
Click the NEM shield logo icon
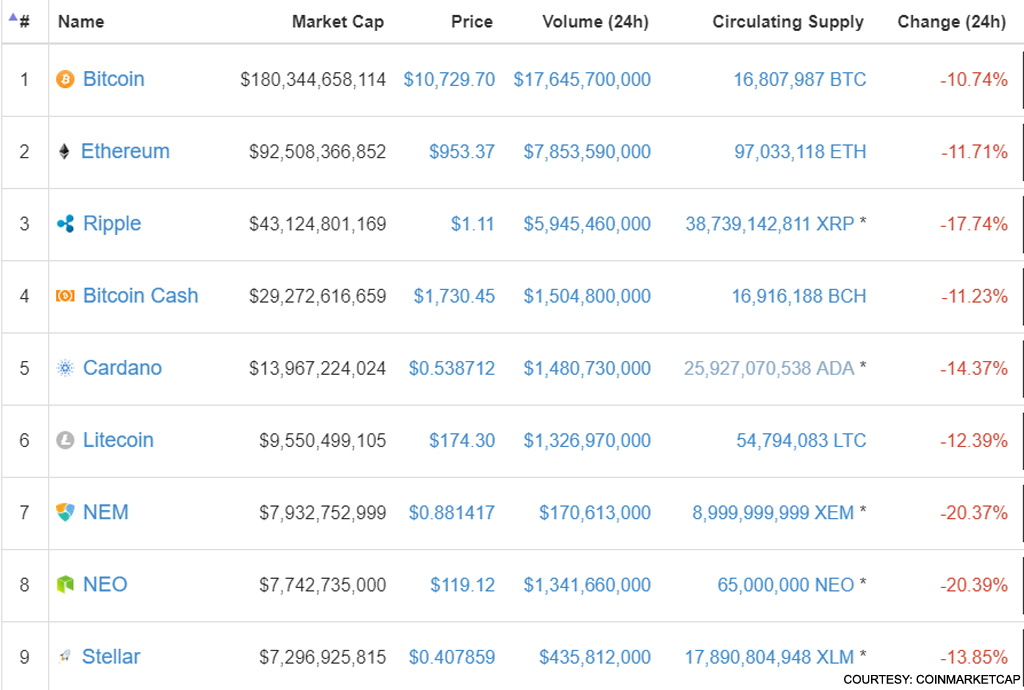[65, 512]
